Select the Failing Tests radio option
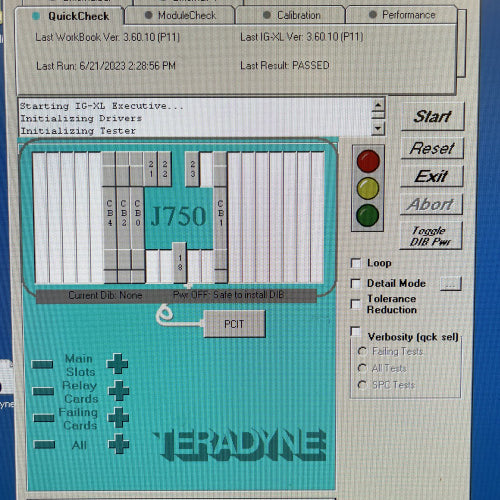The width and height of the screenshot is (500, 500). point(362,351)
